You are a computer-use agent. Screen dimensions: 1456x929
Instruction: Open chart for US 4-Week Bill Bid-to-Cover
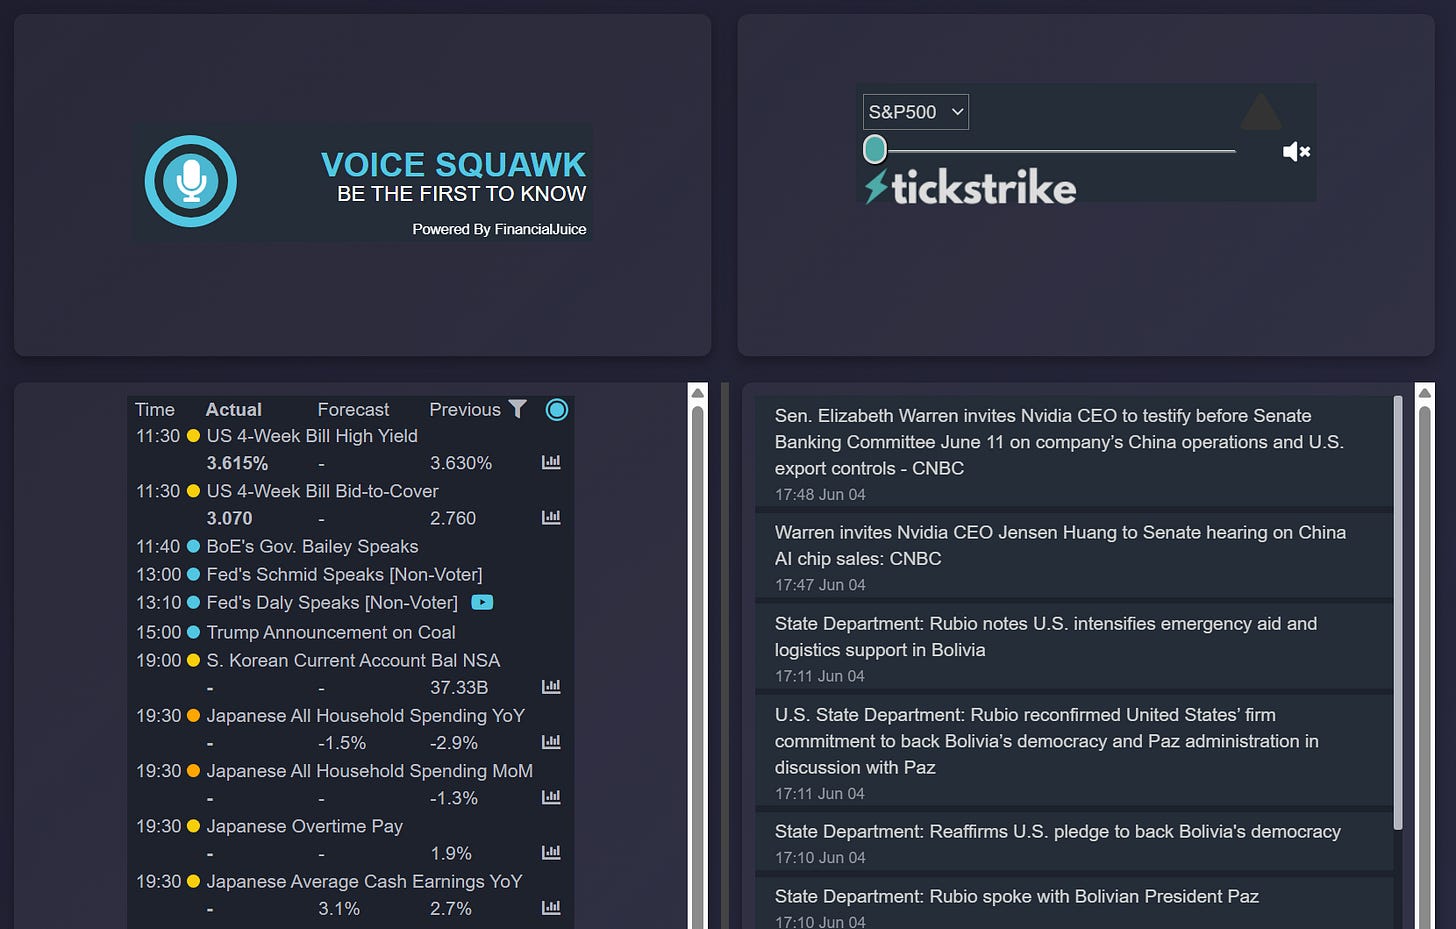(x=551, y=517)
